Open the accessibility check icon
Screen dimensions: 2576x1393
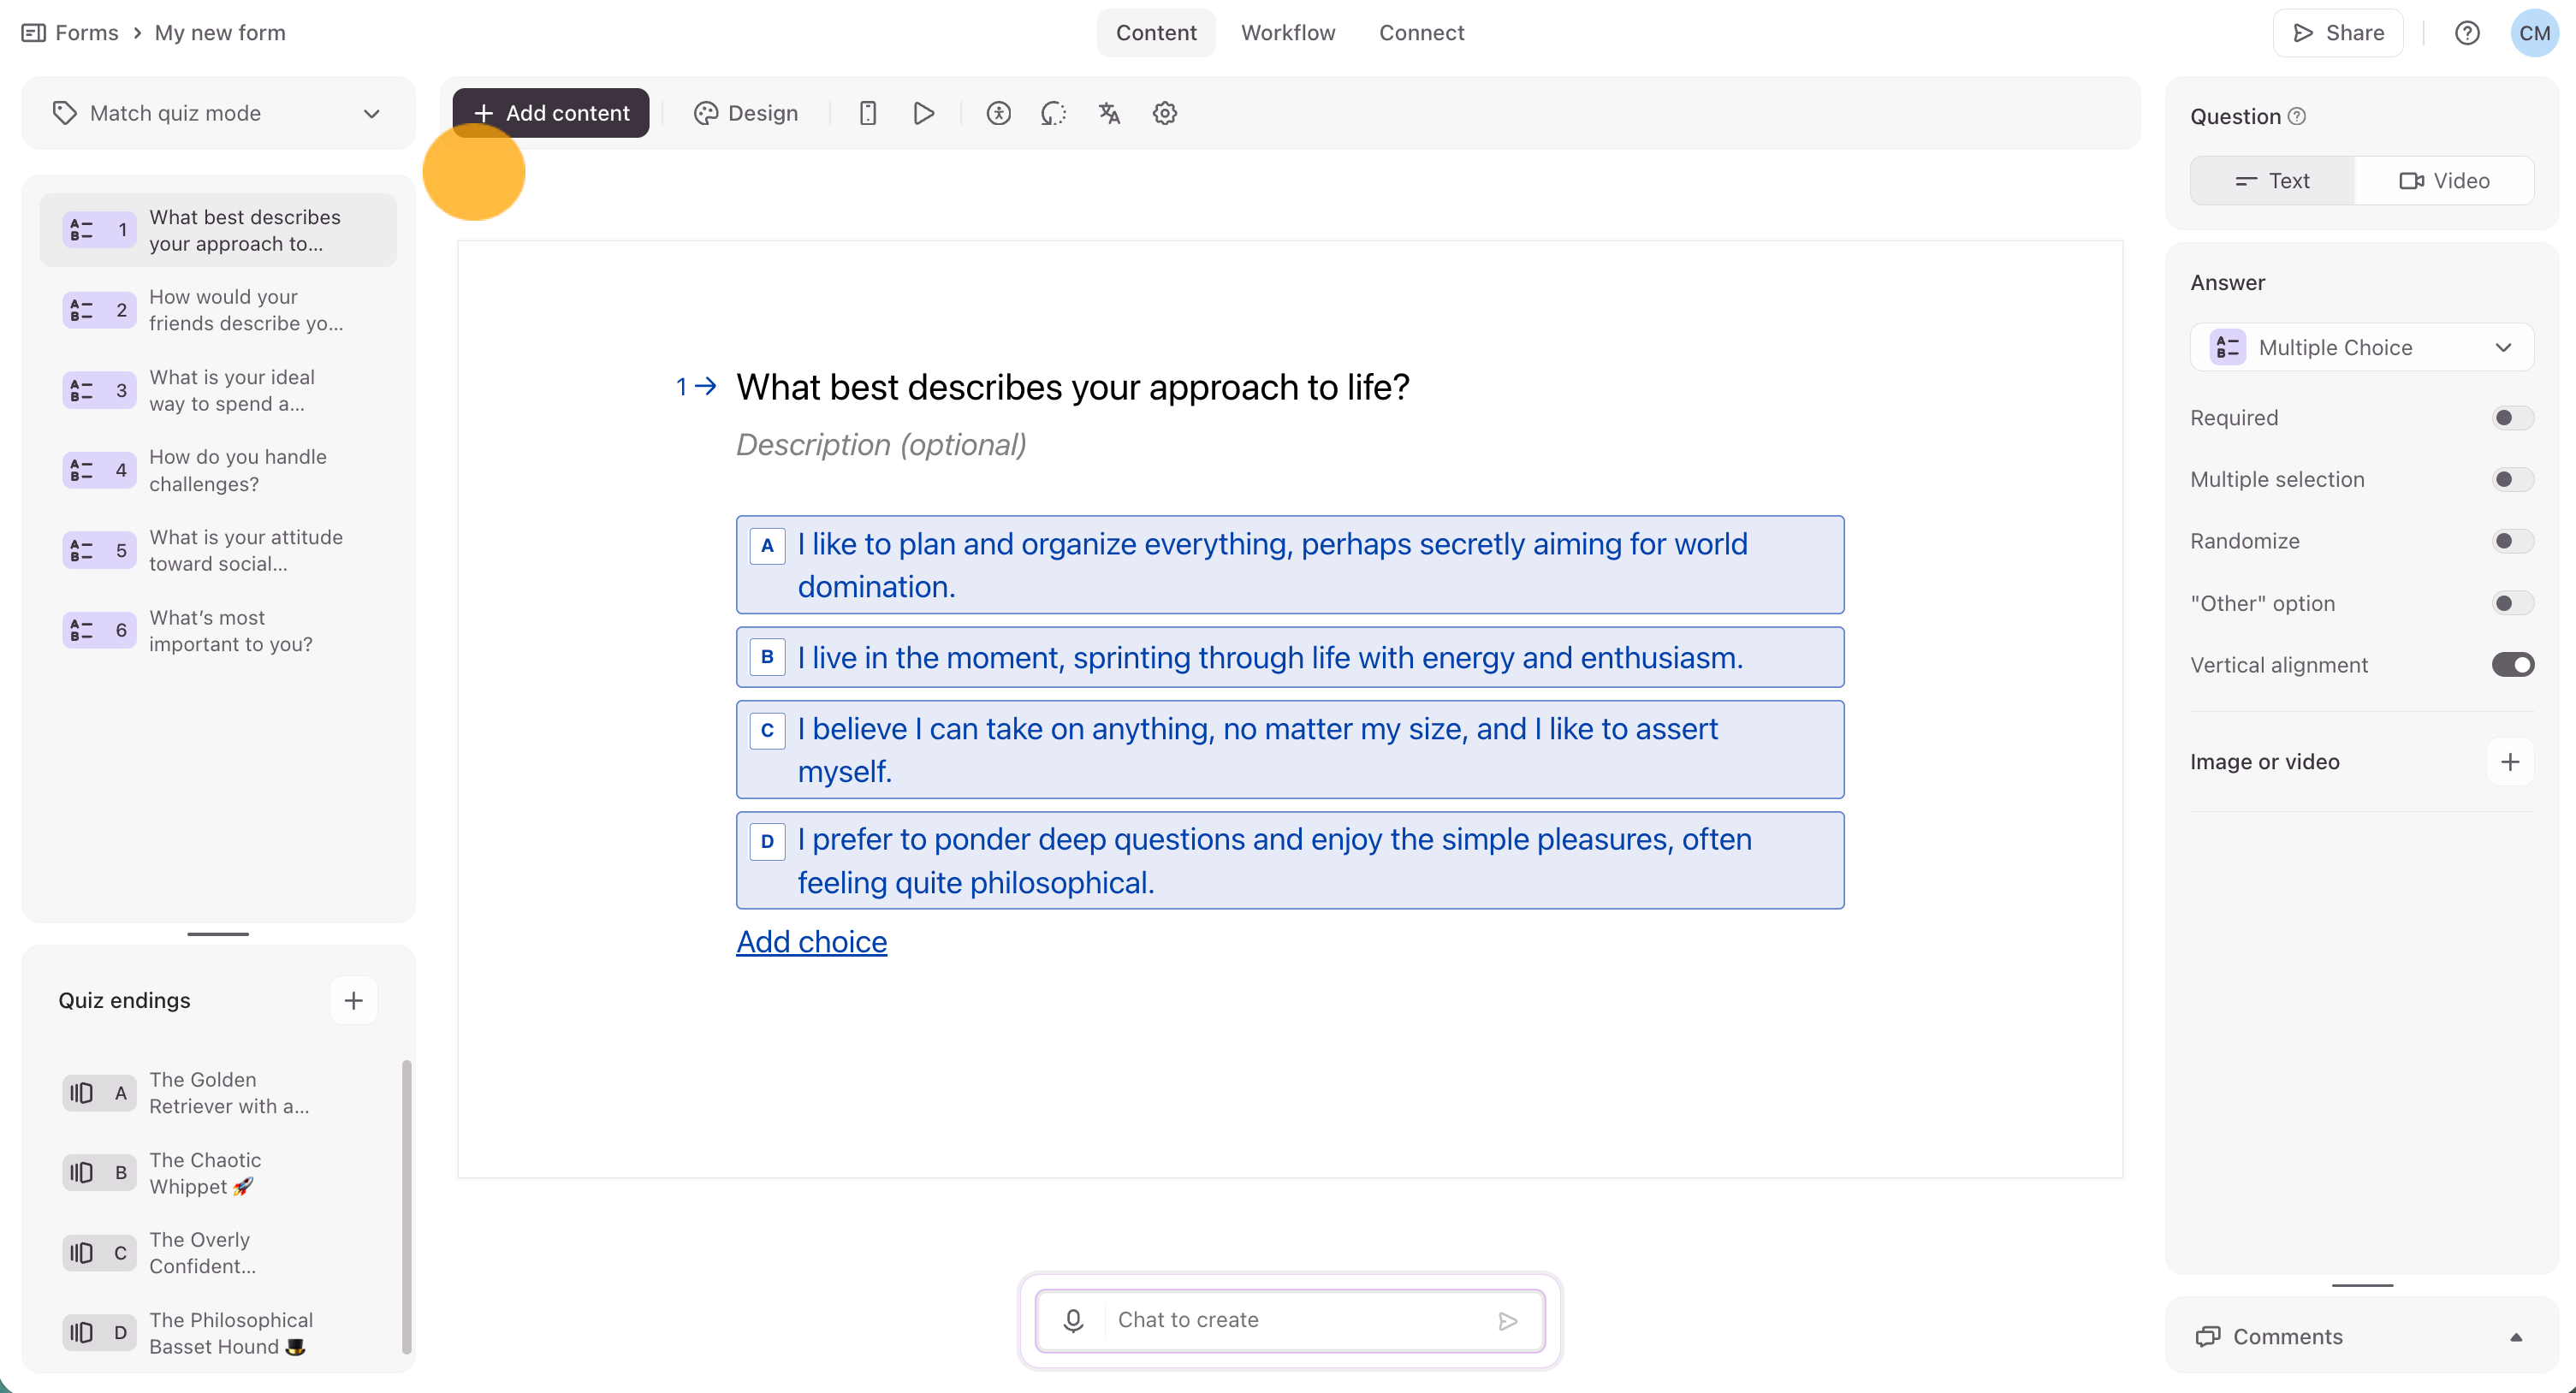(x=998, y=113)
